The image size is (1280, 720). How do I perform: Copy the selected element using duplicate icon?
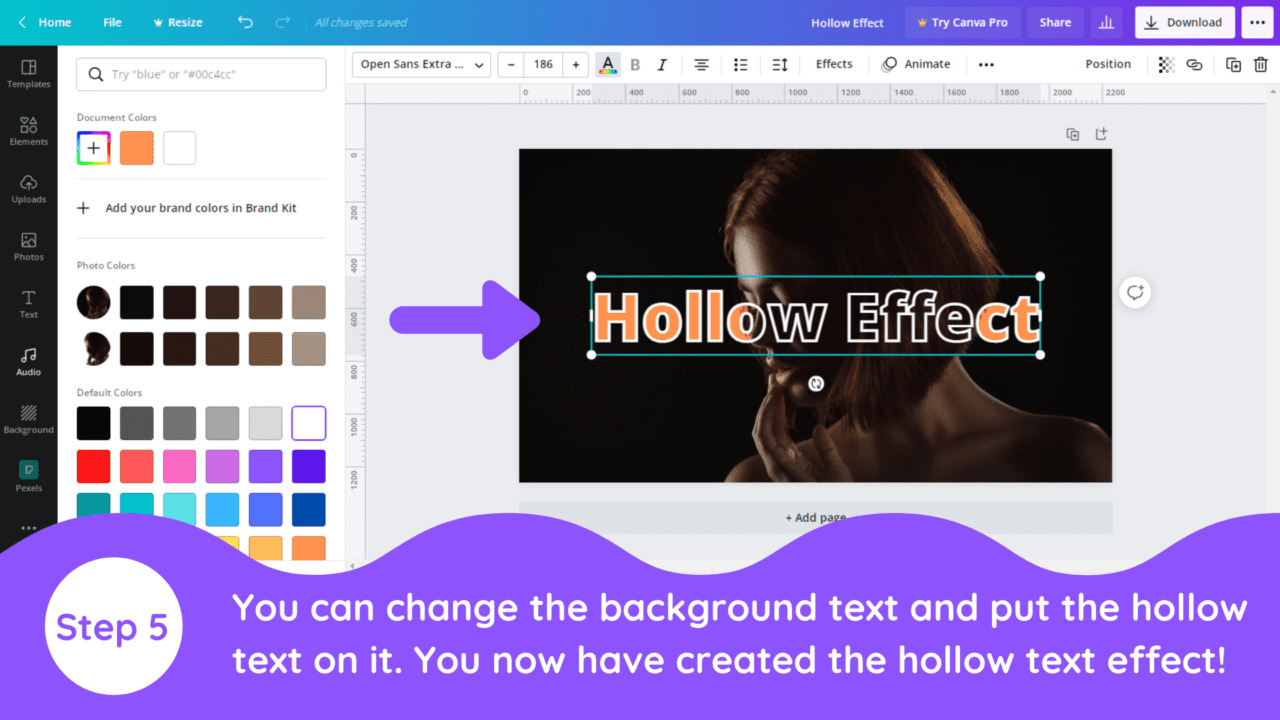1233,64
